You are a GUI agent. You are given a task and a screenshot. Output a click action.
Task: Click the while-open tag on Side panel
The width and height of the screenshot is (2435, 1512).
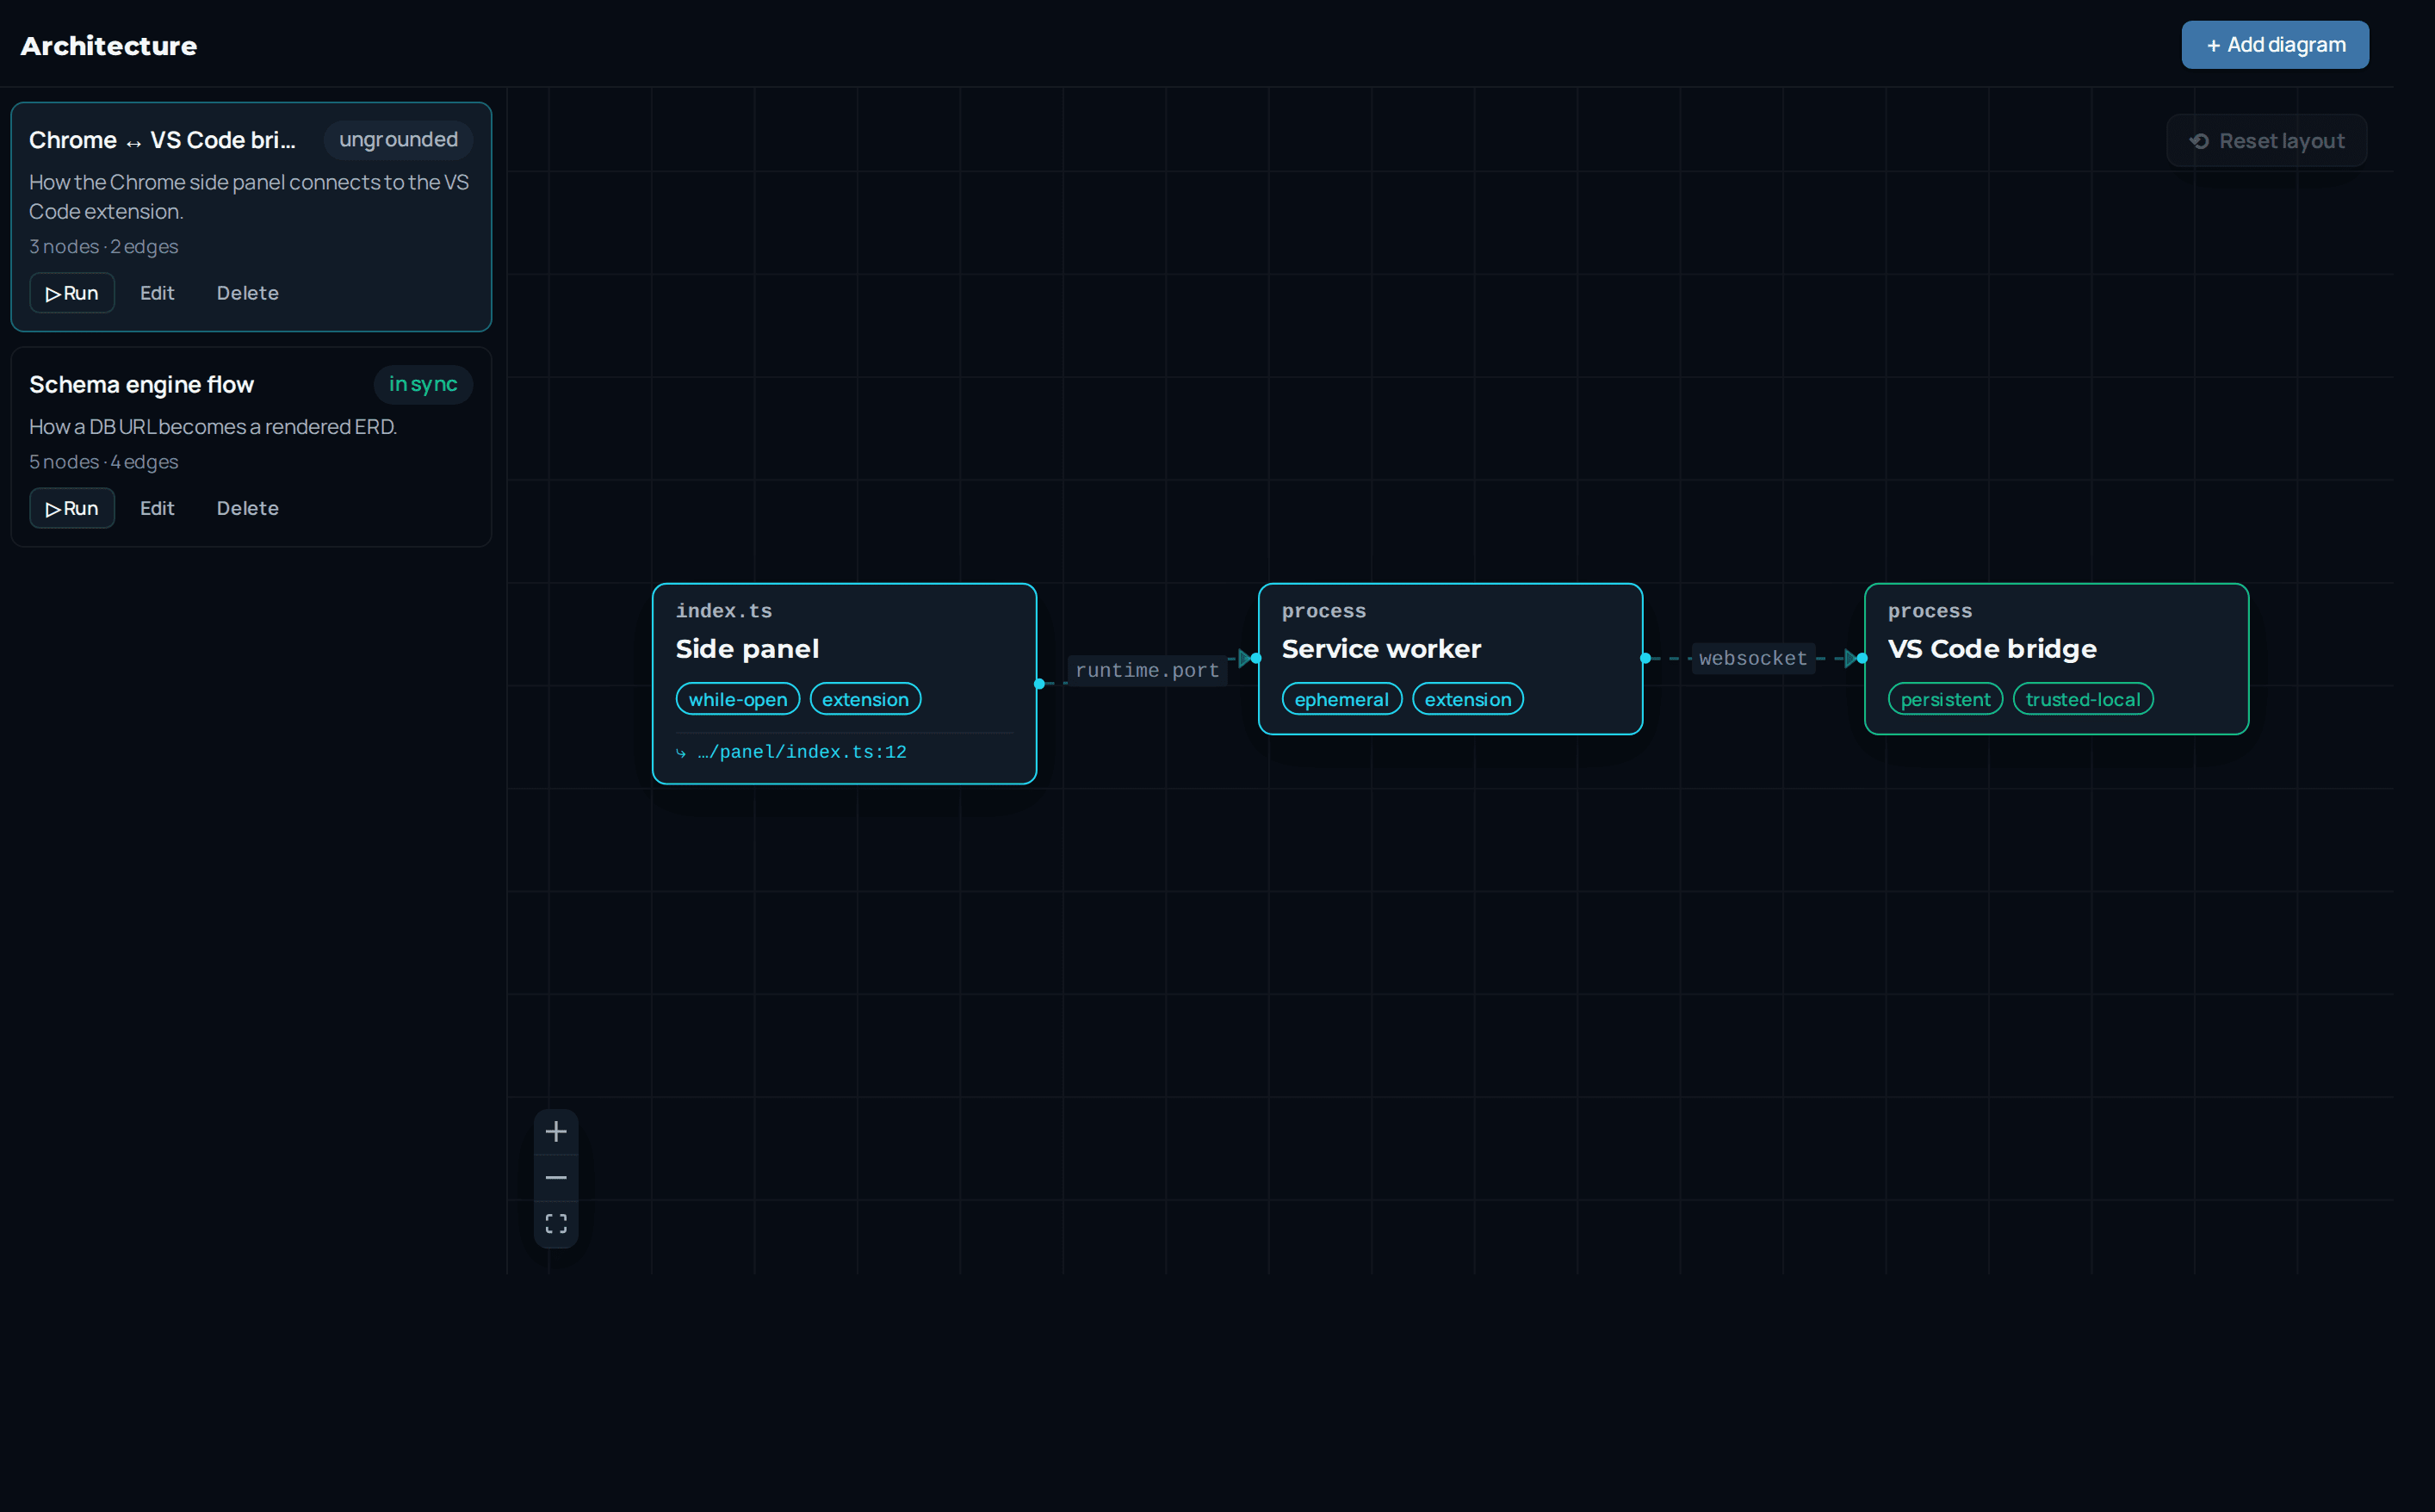coord(738,699)
